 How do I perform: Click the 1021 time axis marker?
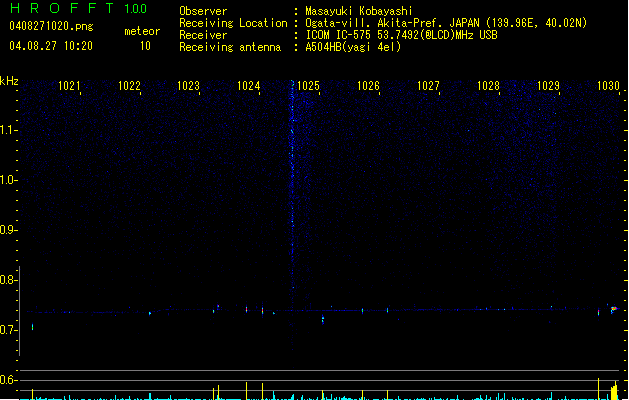(x=69, y=86)
